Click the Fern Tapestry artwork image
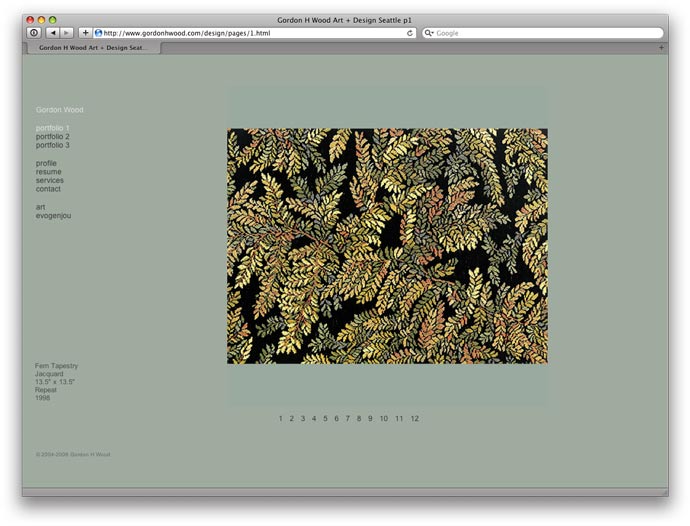 tap(387, 246)
